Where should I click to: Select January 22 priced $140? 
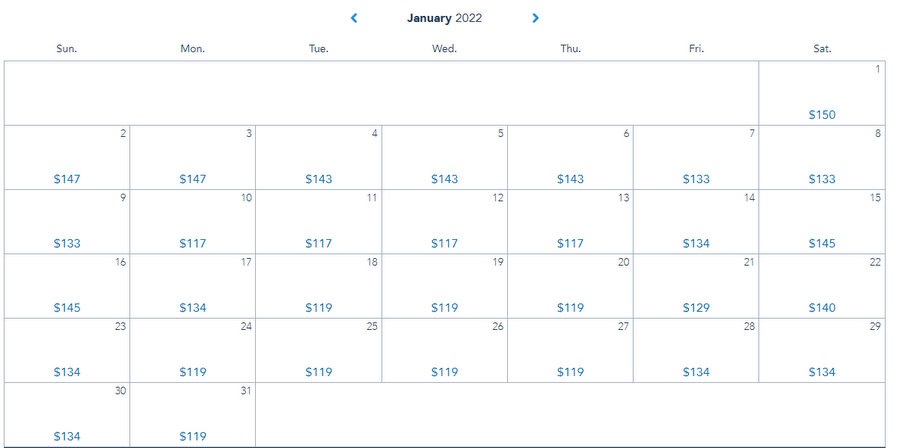[822, 286]
